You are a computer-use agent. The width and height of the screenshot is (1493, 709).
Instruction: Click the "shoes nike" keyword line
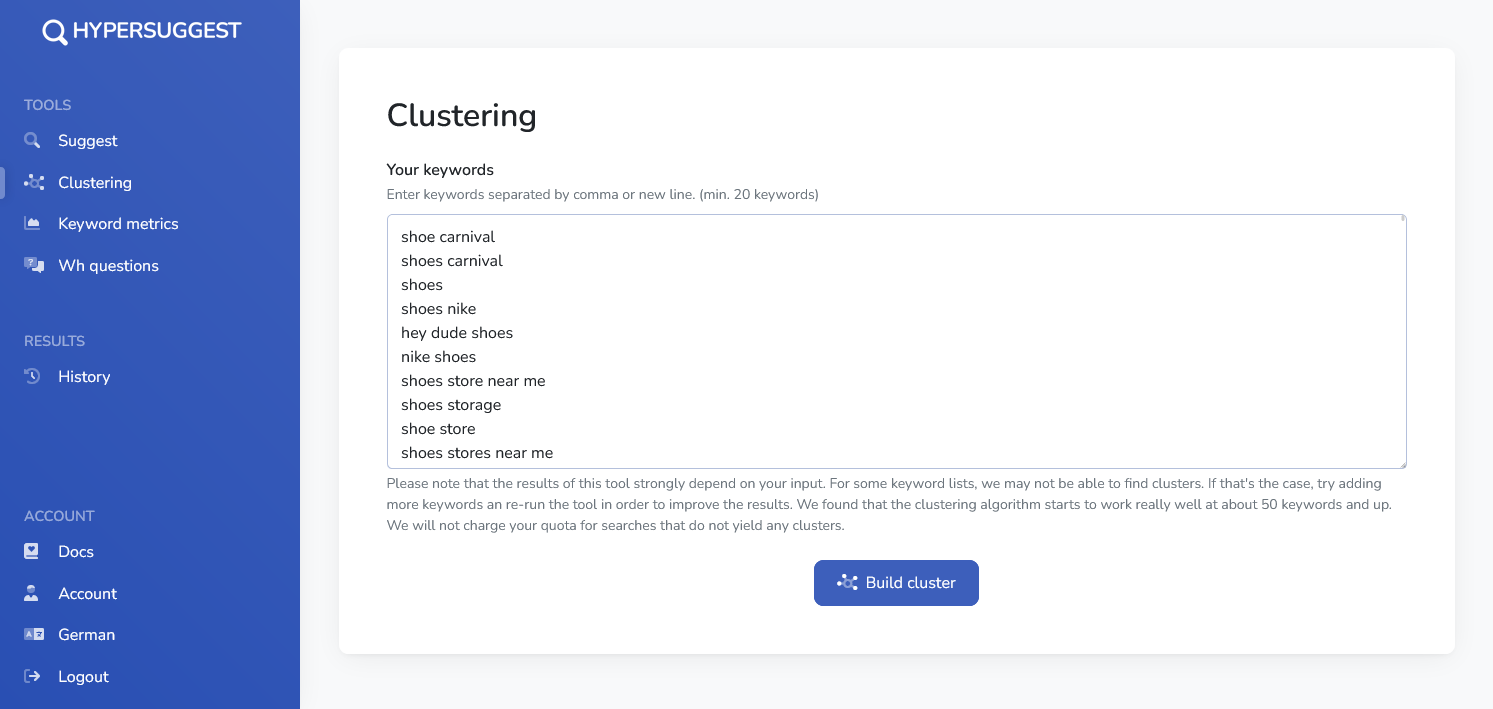439,309
